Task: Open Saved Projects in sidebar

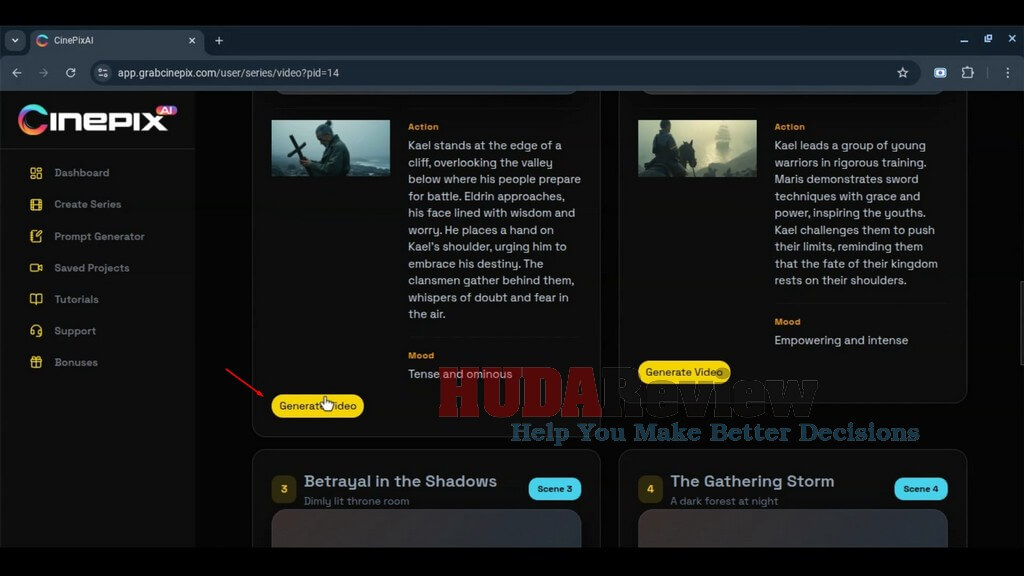Action: [x=91, y=268]
